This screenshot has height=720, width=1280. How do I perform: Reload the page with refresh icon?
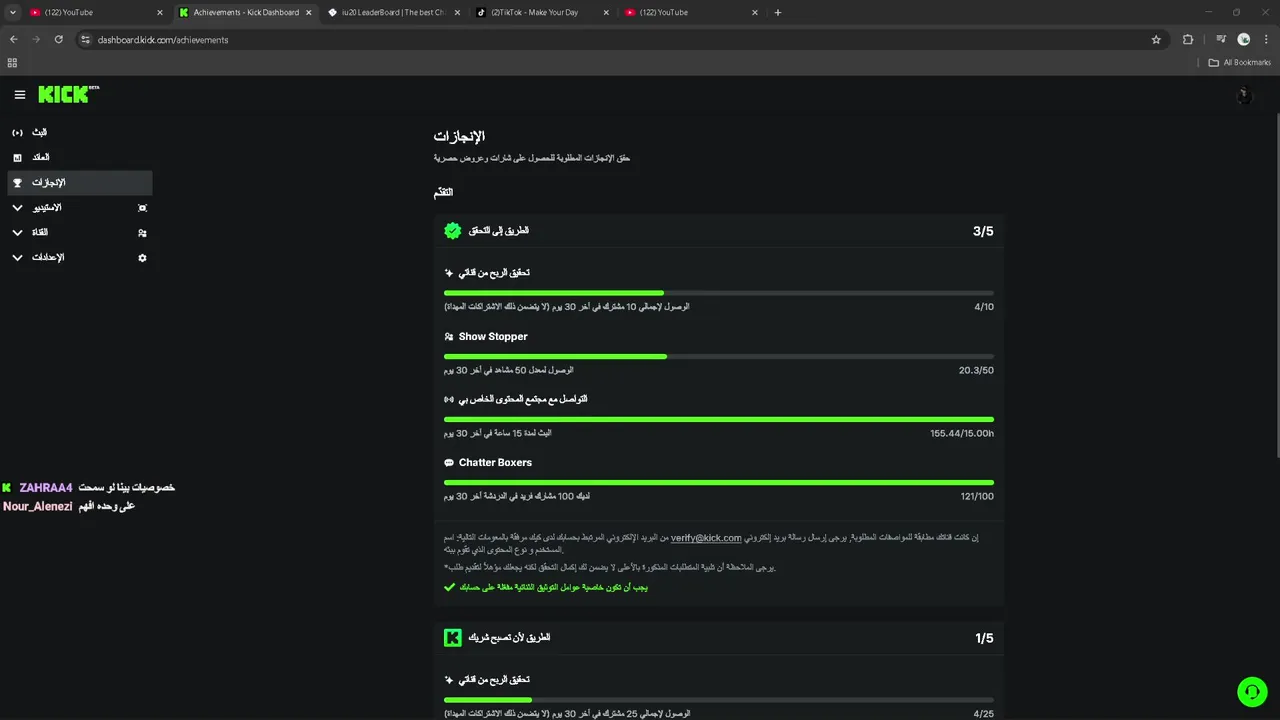(x=58, y=39)
